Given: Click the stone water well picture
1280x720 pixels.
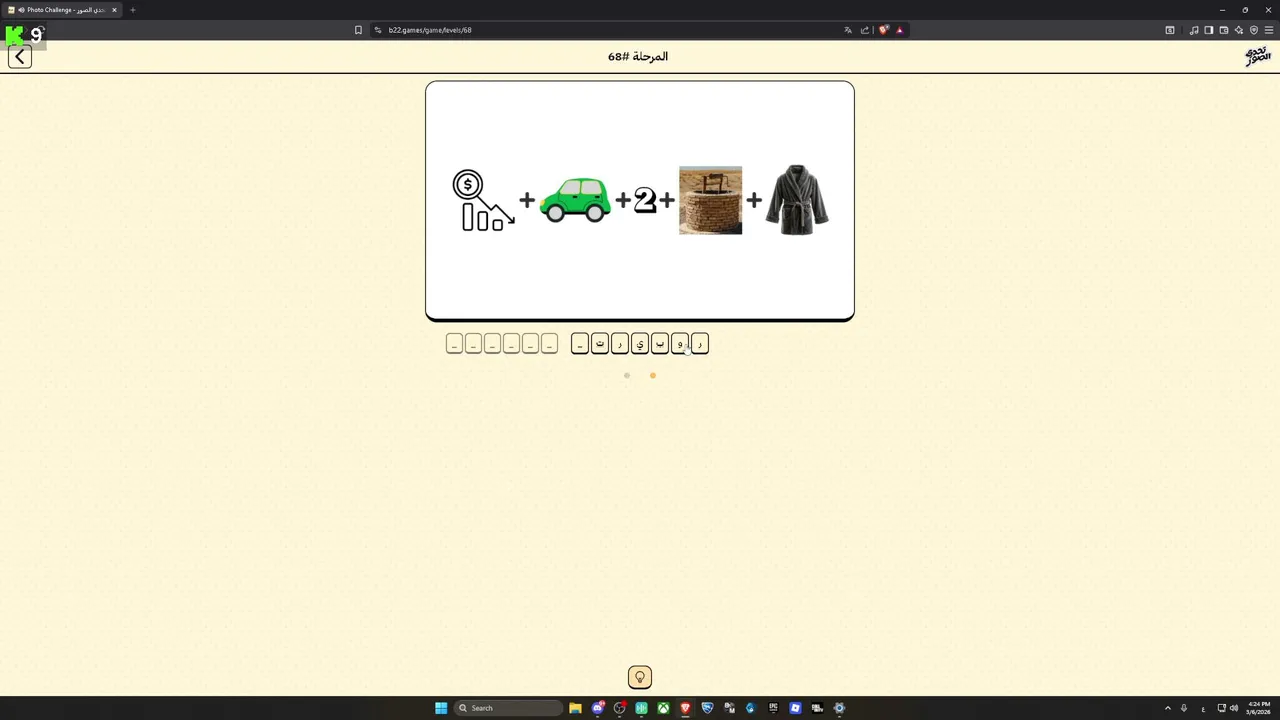Looking at the screenshot, I should (710, 200).
